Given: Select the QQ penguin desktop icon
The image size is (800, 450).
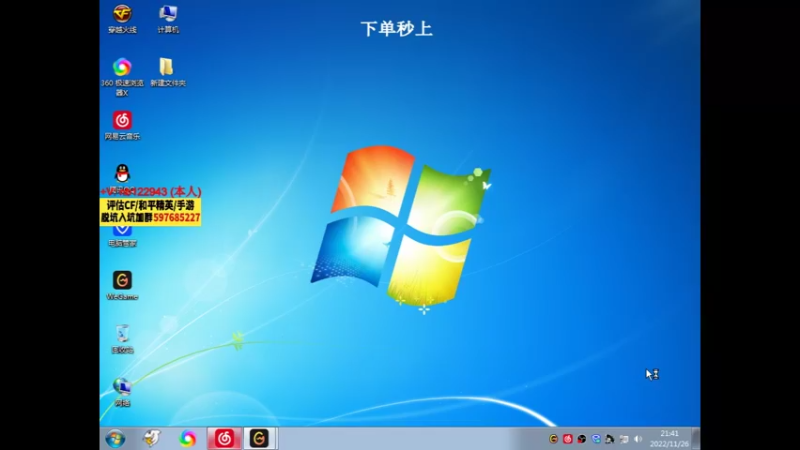Looking at the screenshot, I should pyautogui.click(x=122, y=174).
